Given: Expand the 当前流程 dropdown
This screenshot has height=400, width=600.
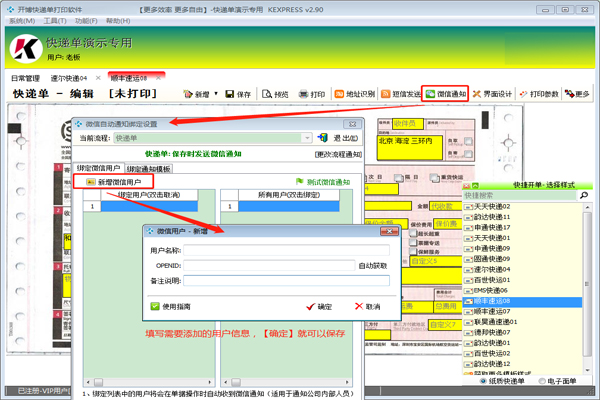Looking at the screenshot, I should click(307, 138).
